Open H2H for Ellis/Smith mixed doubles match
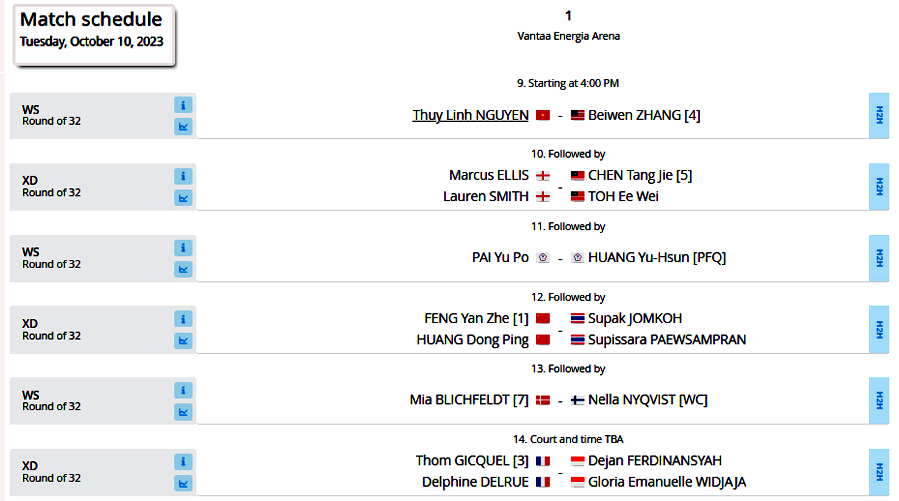 [879, 186]
